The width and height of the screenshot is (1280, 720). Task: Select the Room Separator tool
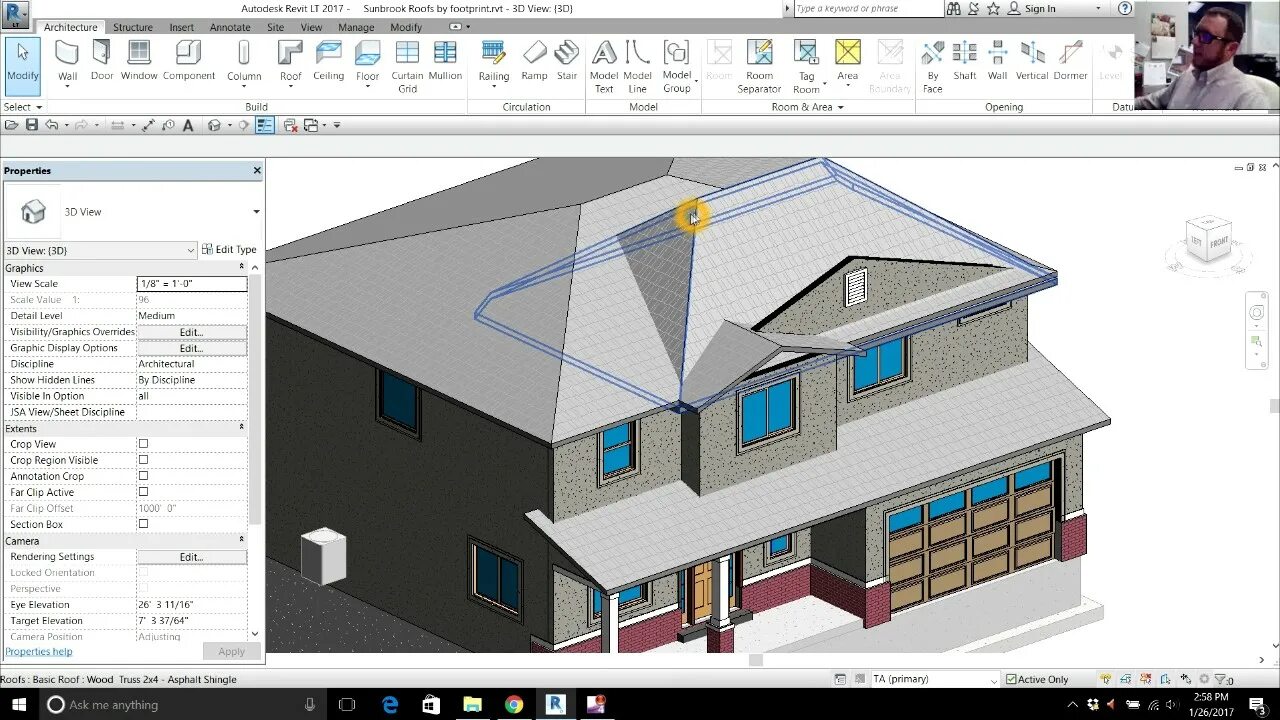(759, 66)
